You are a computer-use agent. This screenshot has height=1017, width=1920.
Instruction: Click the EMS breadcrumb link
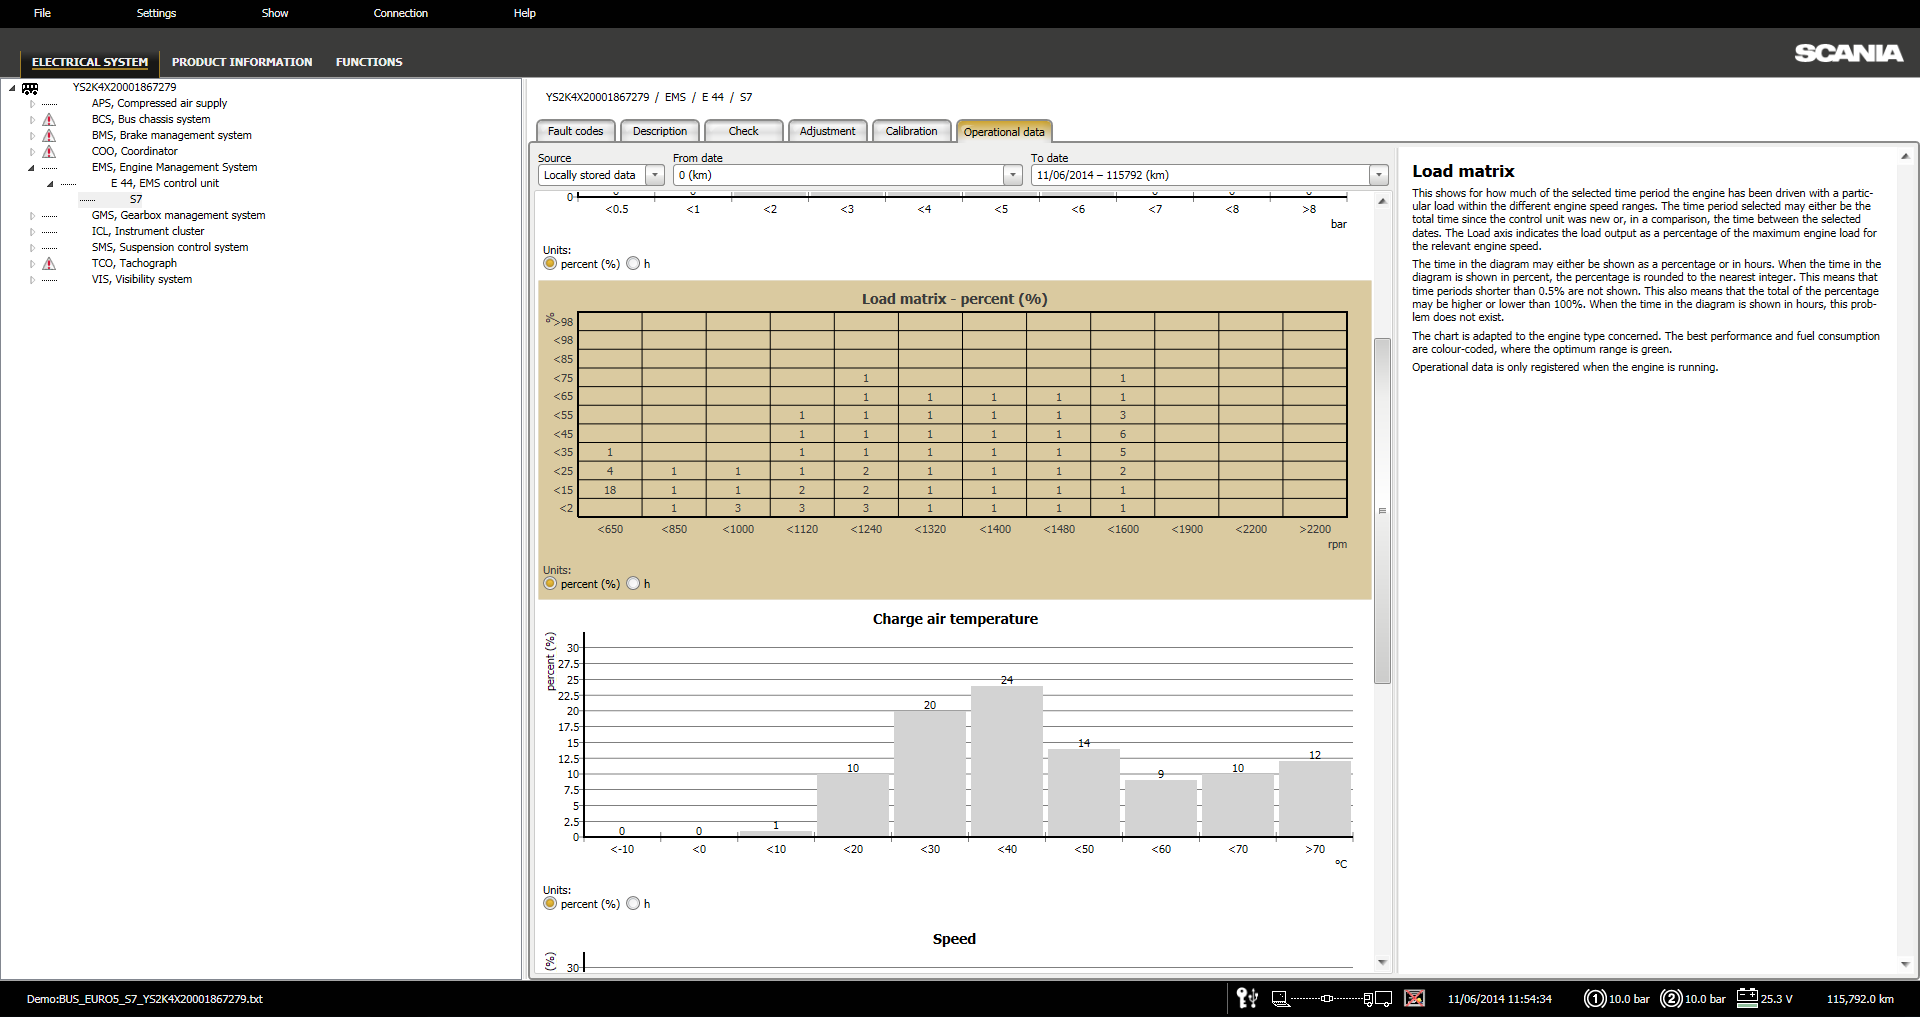[x=676, y=97]
